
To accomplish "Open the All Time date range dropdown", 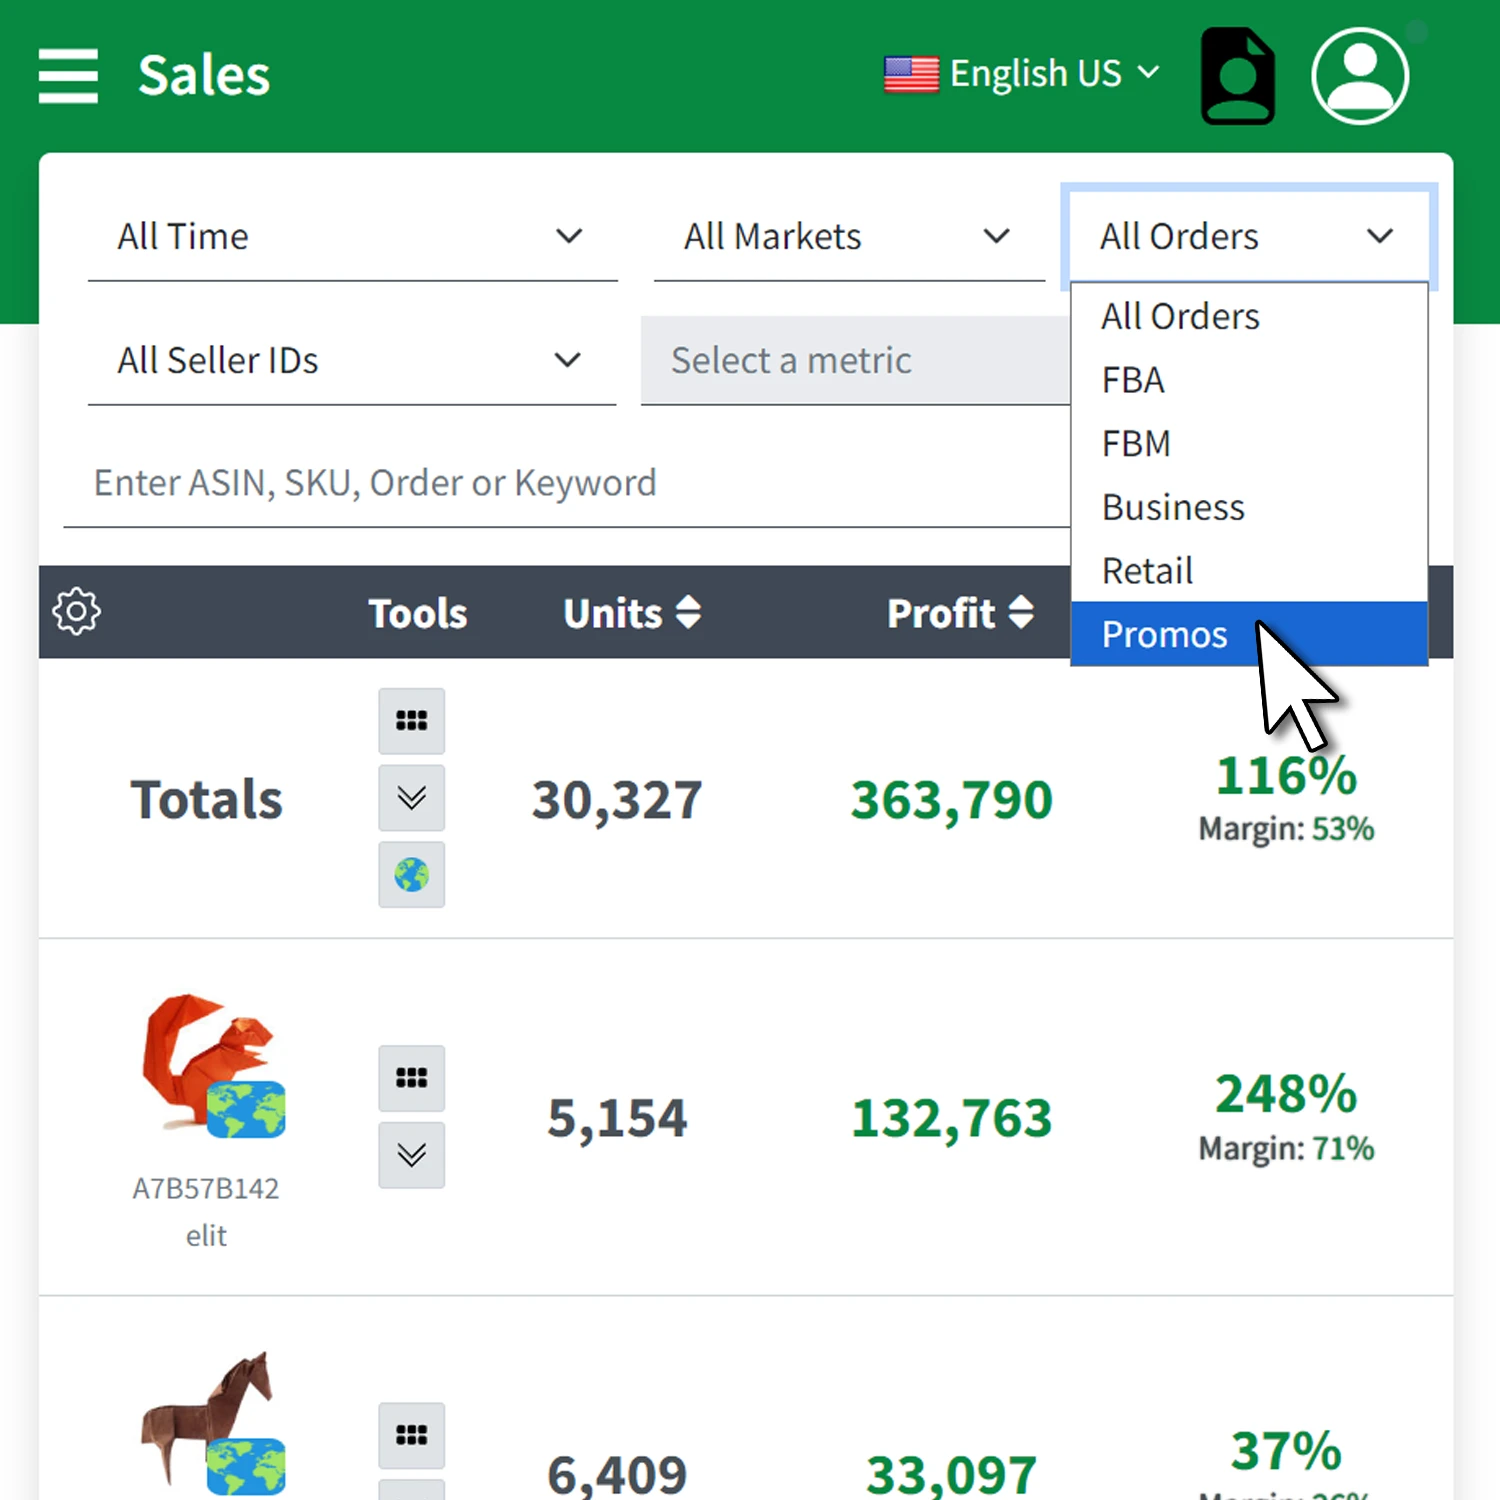I will pos(352,237).
